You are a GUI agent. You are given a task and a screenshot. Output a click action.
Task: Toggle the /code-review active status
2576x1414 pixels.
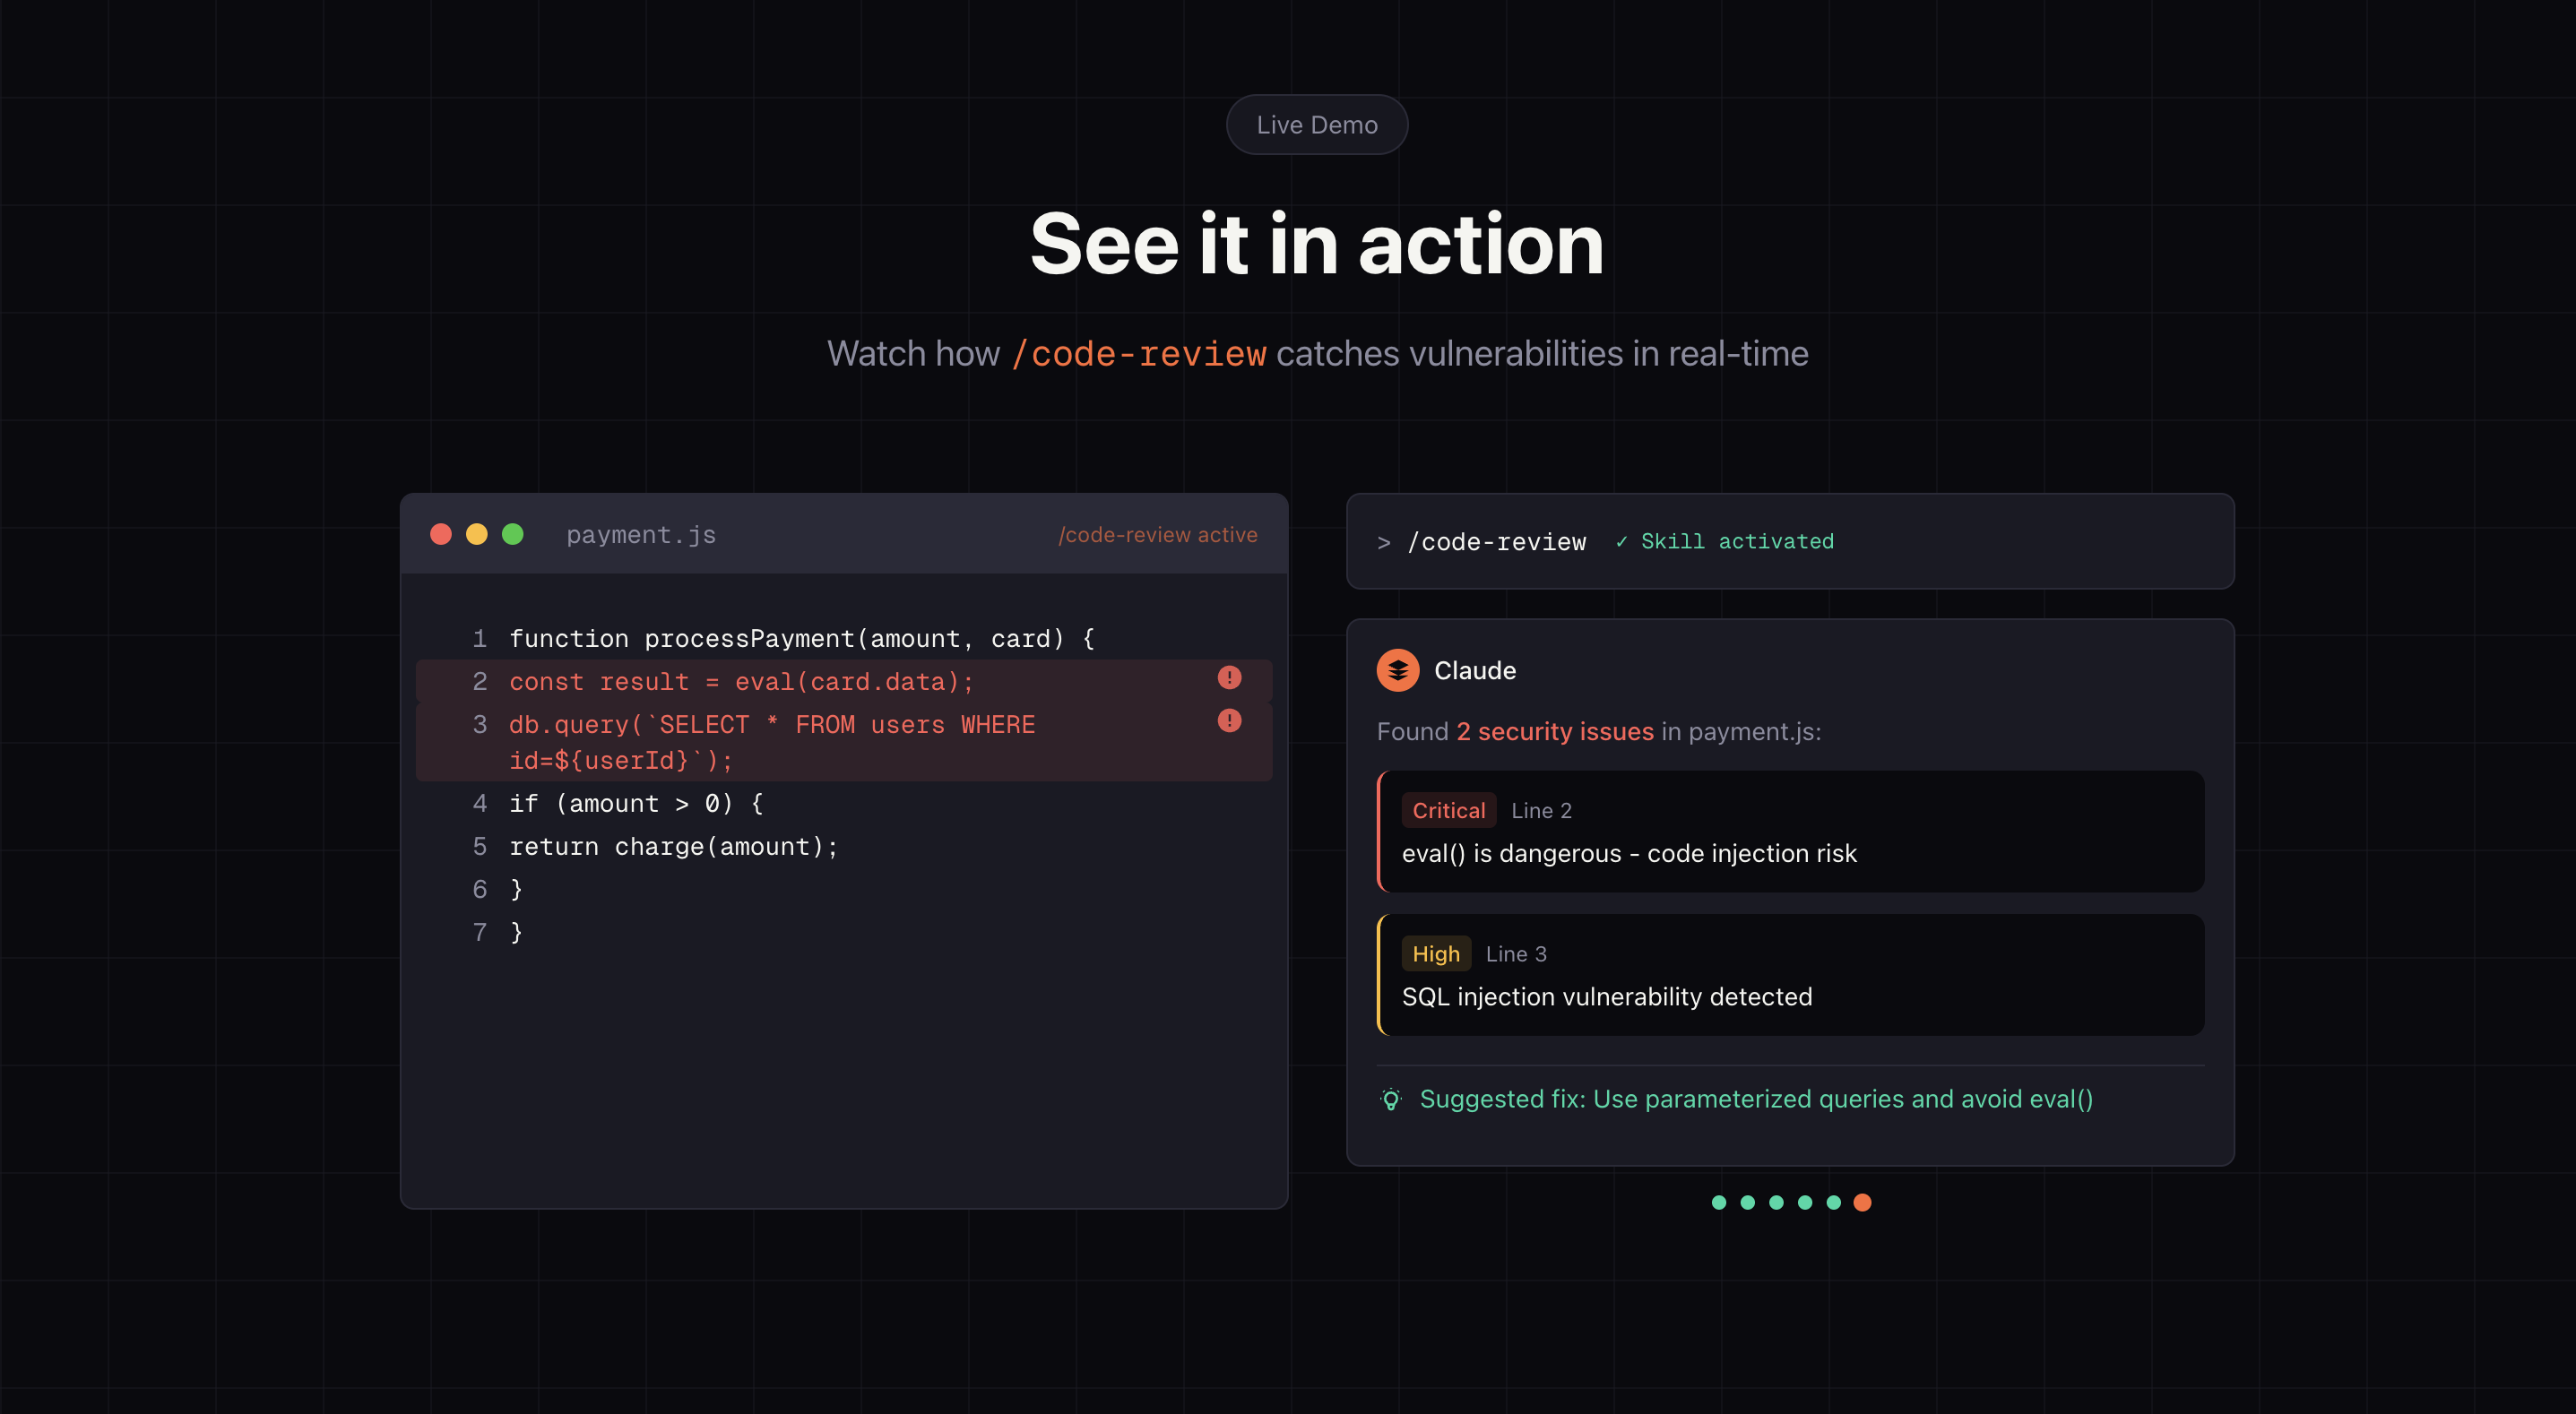(1158, 534)
